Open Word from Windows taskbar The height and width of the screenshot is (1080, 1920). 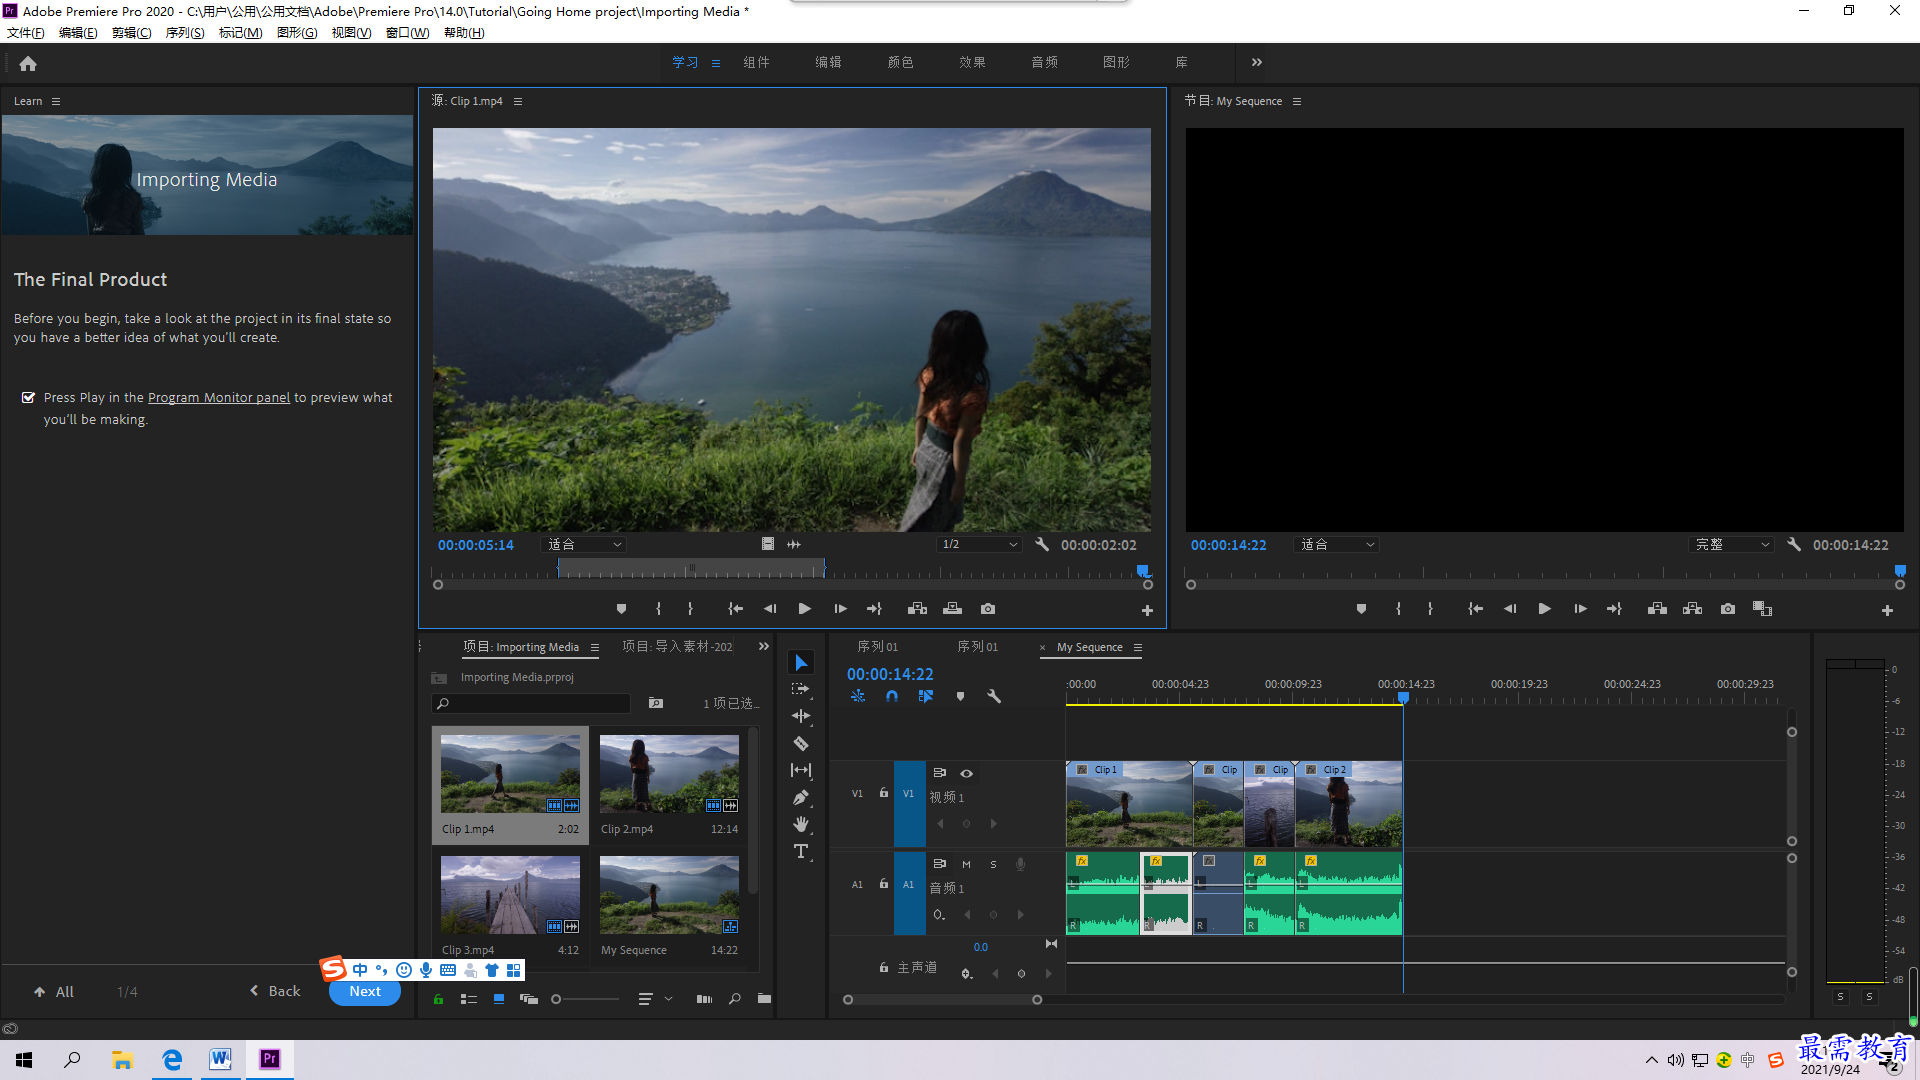click(x=220, y=1060)
